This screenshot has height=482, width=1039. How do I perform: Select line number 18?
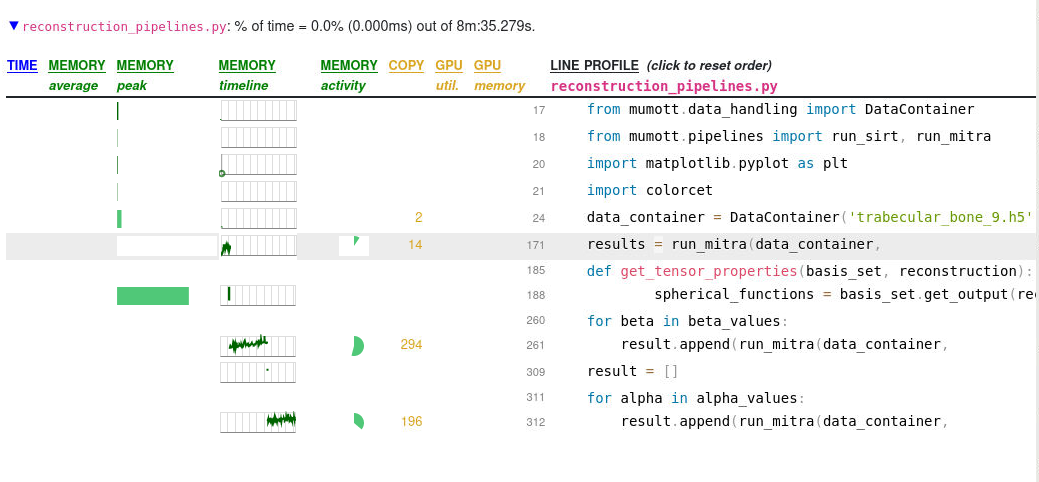[539, 137]
